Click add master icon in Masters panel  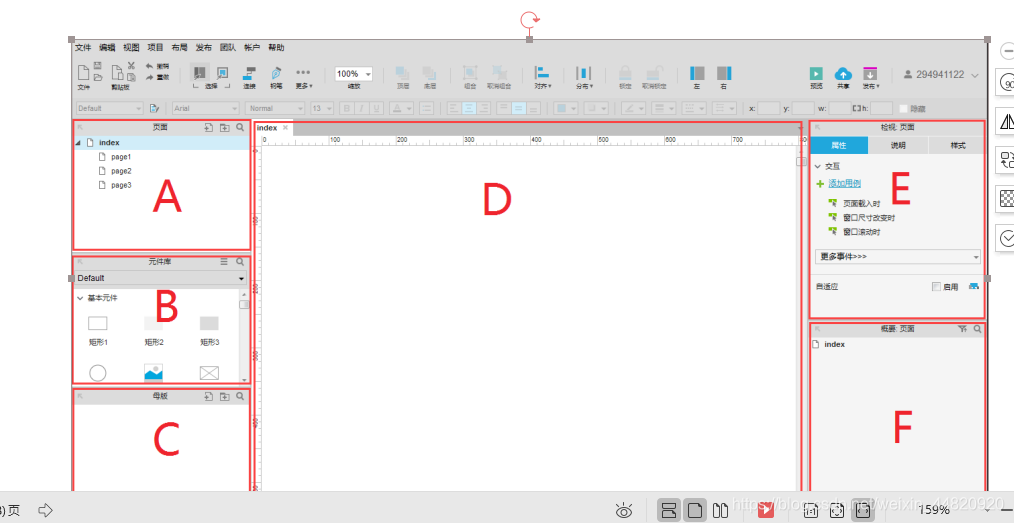pos(209,396)
